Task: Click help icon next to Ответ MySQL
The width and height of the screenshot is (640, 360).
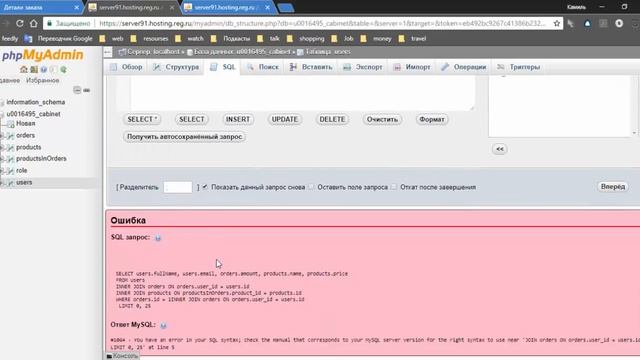Action: [163, 325]
